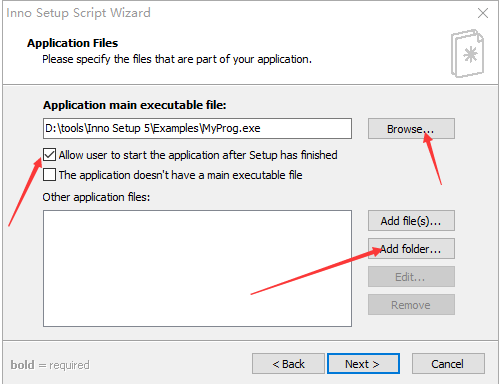This screenshot has height=384, width=499.
Task: Toggle Allow user to start application checkbox
Action: click(49, 155)
